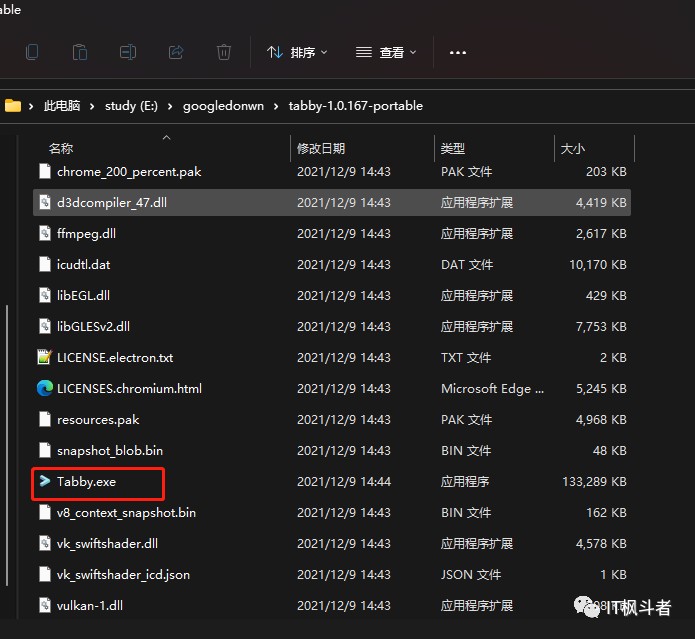Select icudtl.dat file name
695x639 pixels.
(x=83, y=265)
